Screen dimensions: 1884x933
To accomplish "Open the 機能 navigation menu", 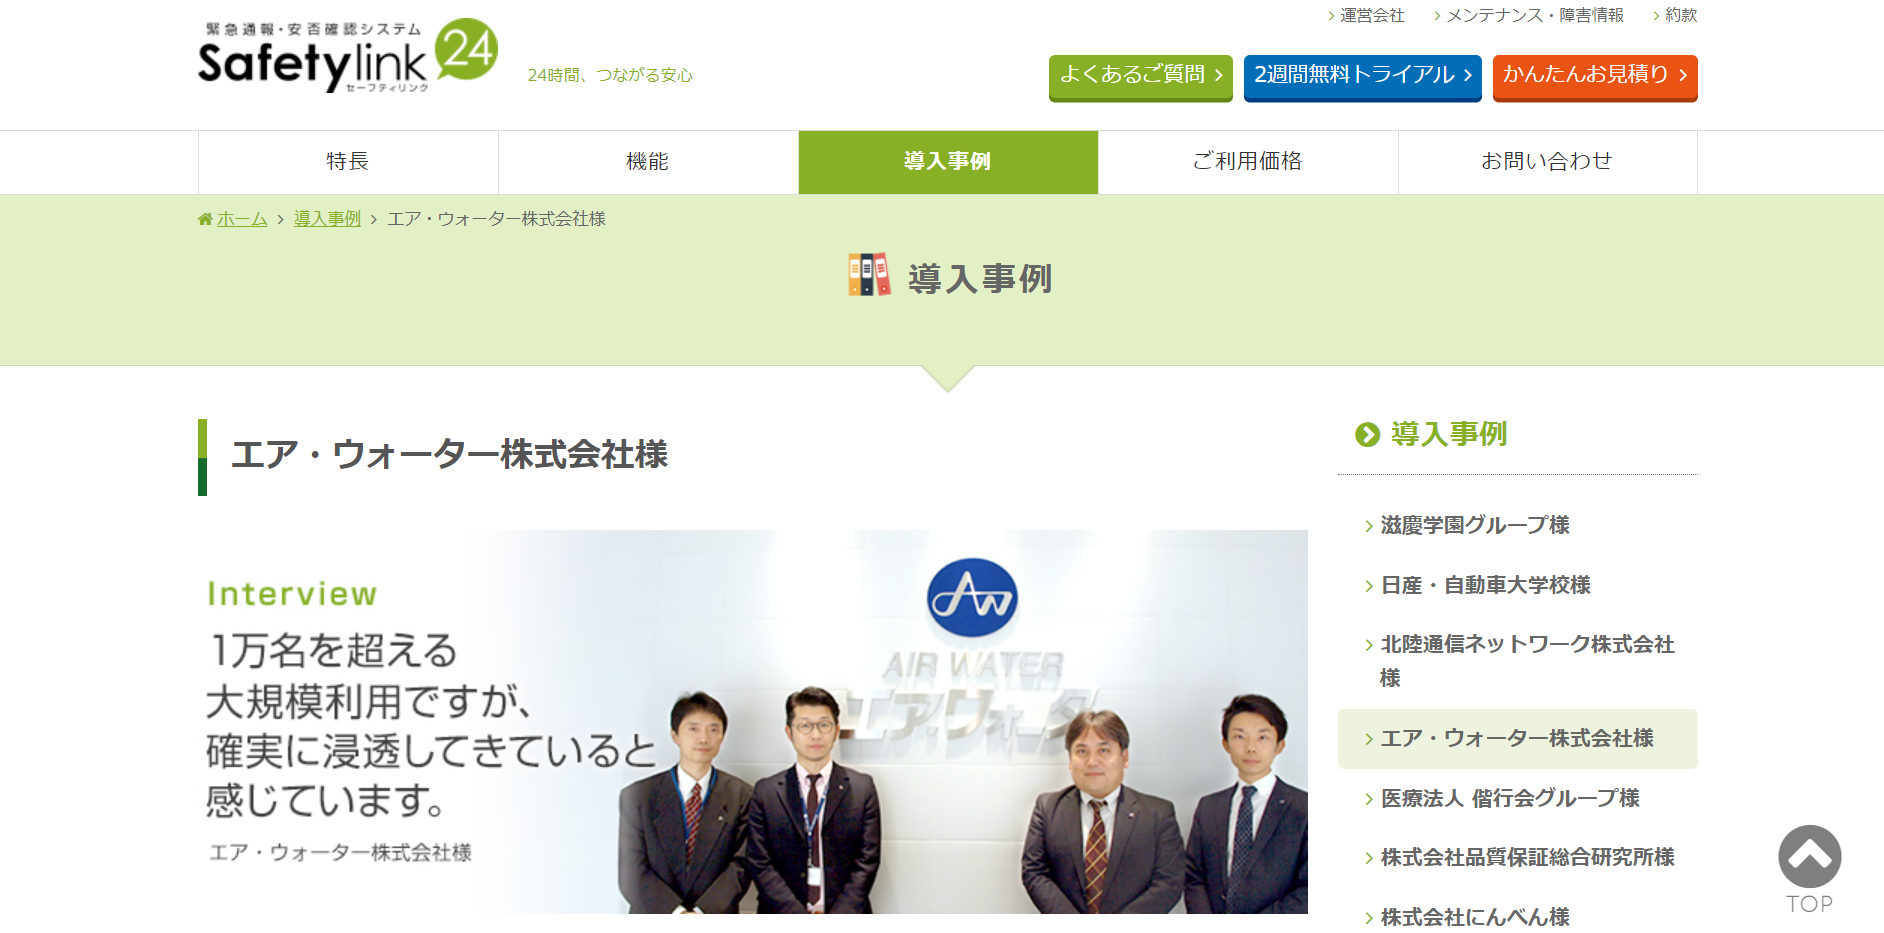I will click(646, 161).
